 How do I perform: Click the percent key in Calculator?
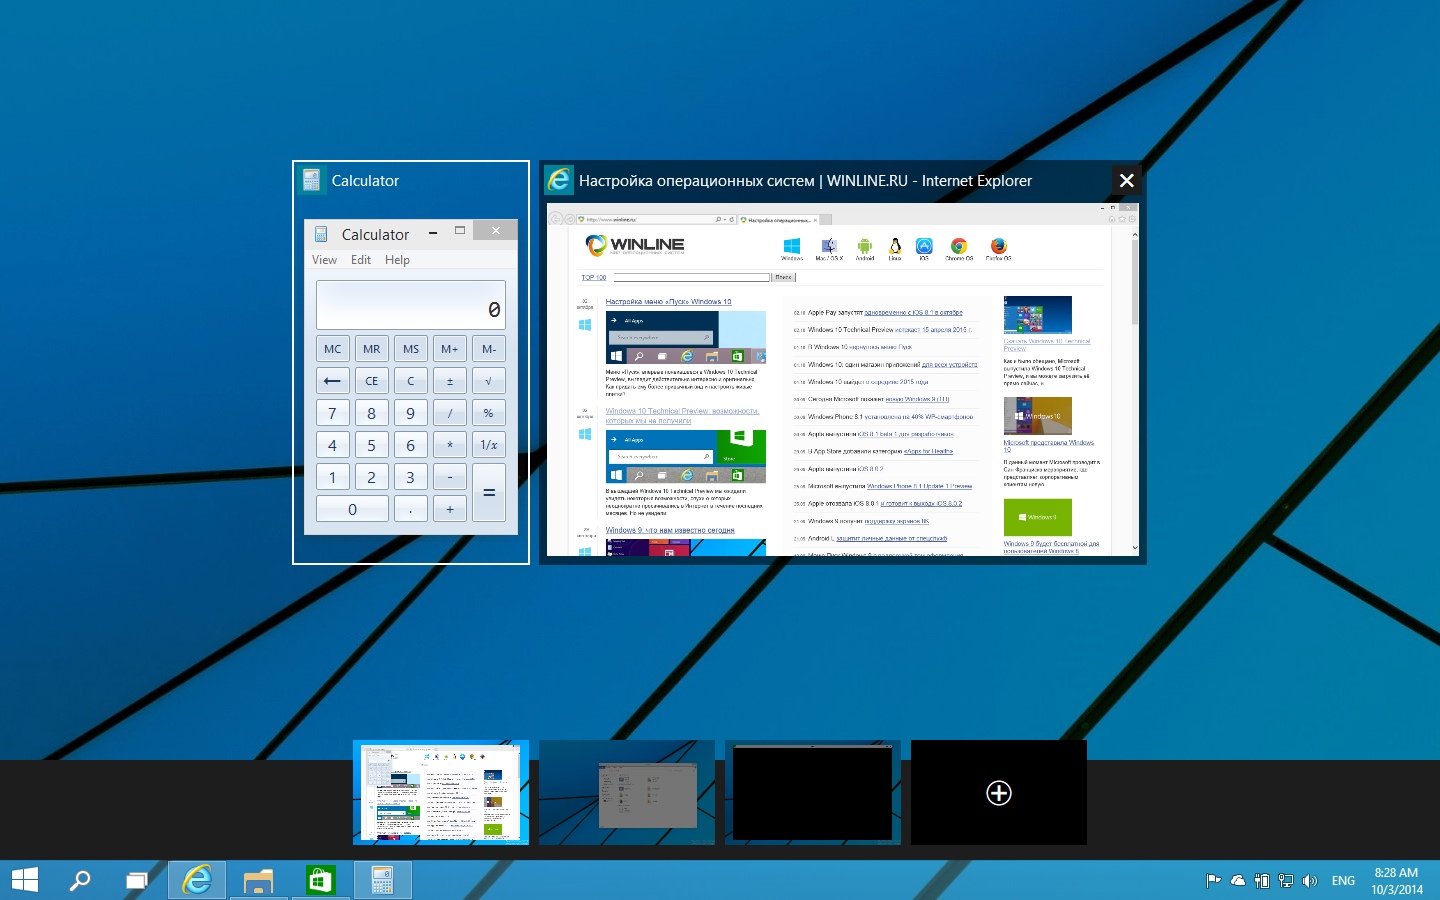point(489,413)
